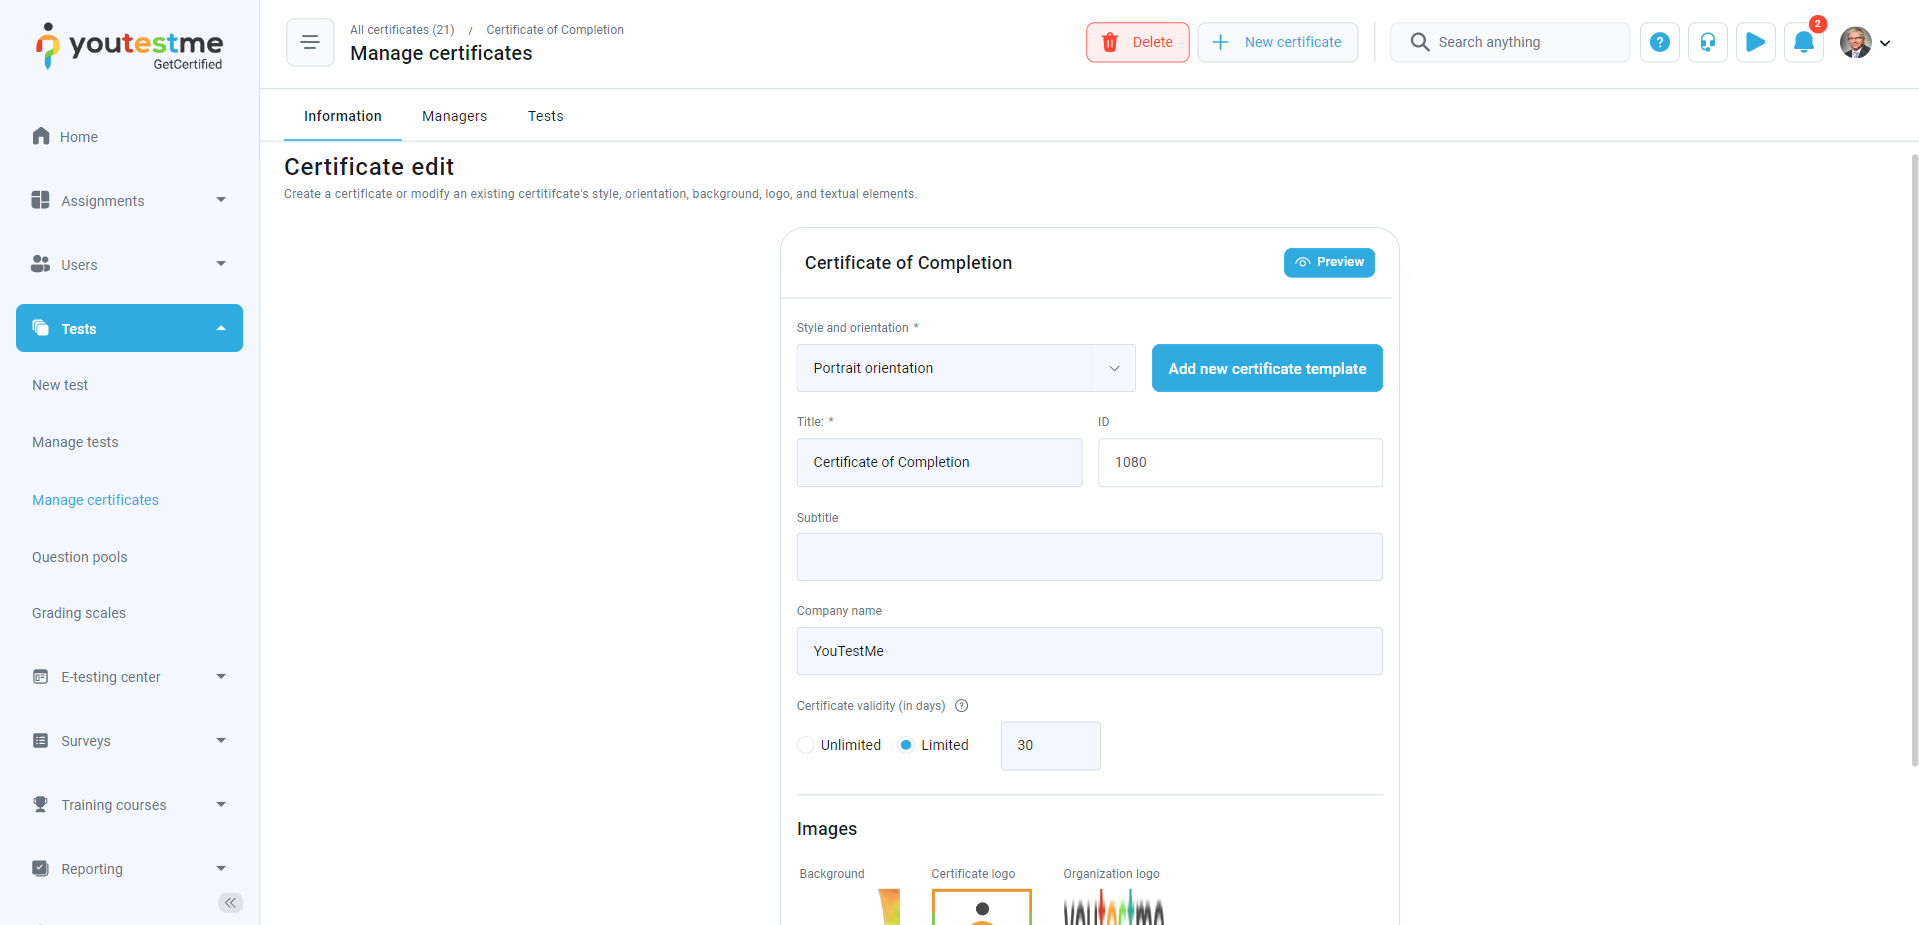Click the hamburger menu icon
The height and width of the screenshot is (925, 1919).
[x=310, y=42]
